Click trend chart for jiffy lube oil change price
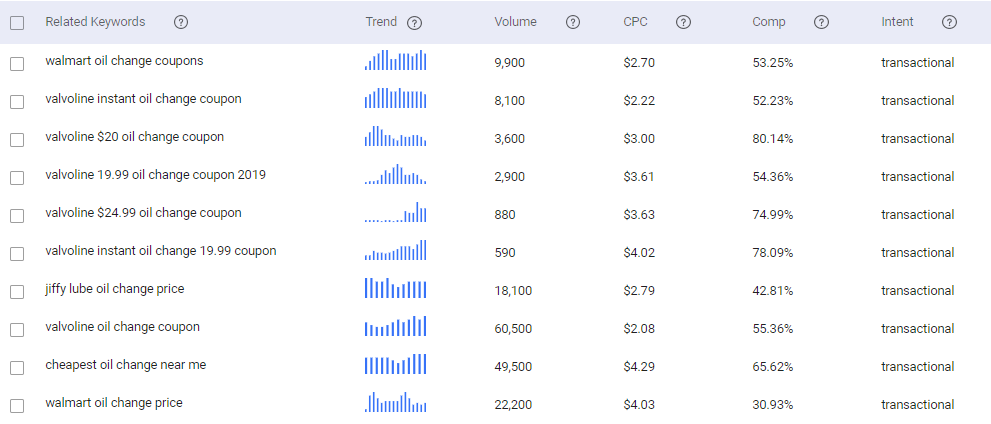The height and width of the screenshot is (424, 991). (396, 288)
